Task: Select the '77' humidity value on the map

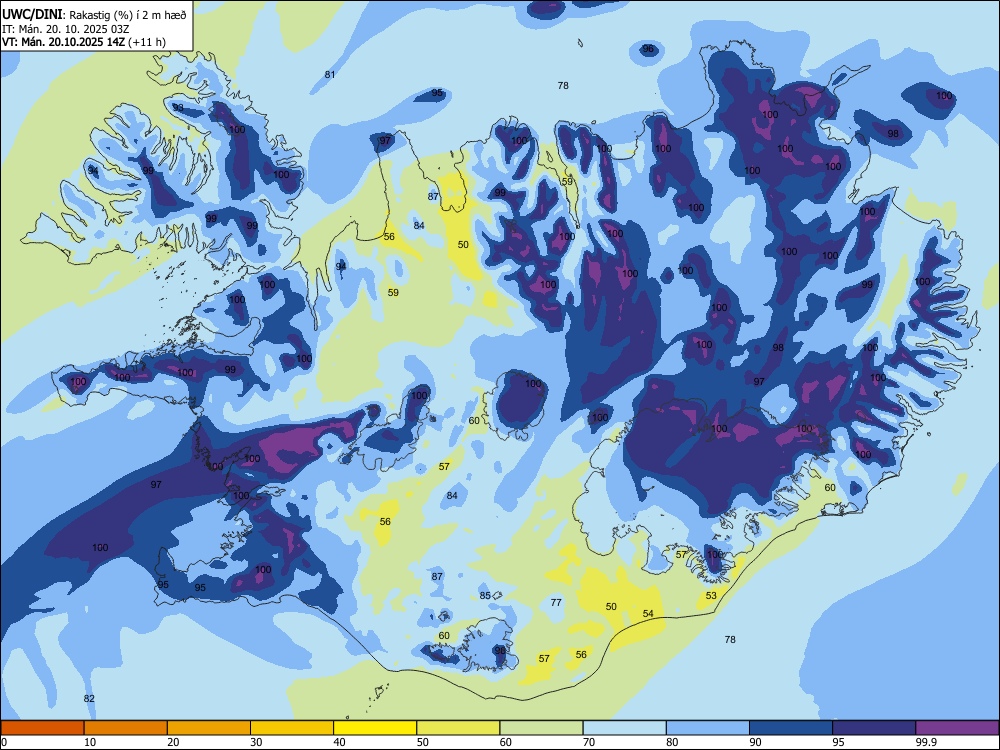Action: click(556, 602)
